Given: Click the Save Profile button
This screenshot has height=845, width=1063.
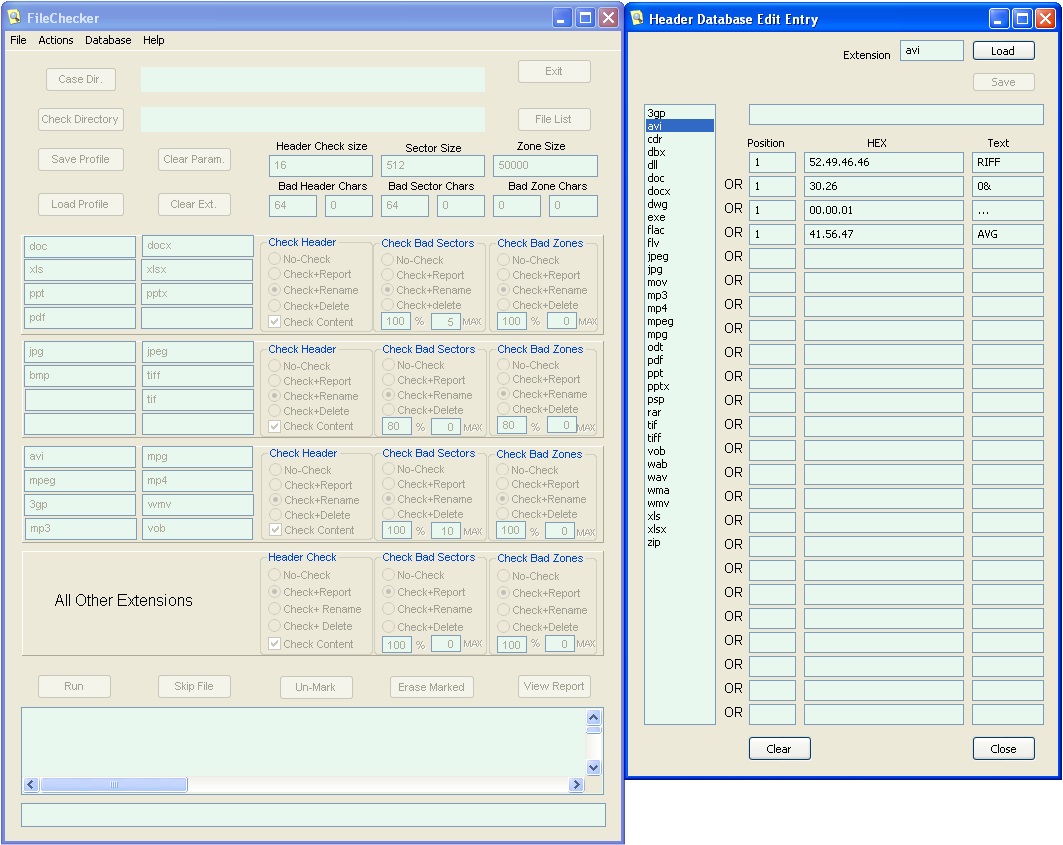Looking at the screenshot, I should [x=80, y=159].
